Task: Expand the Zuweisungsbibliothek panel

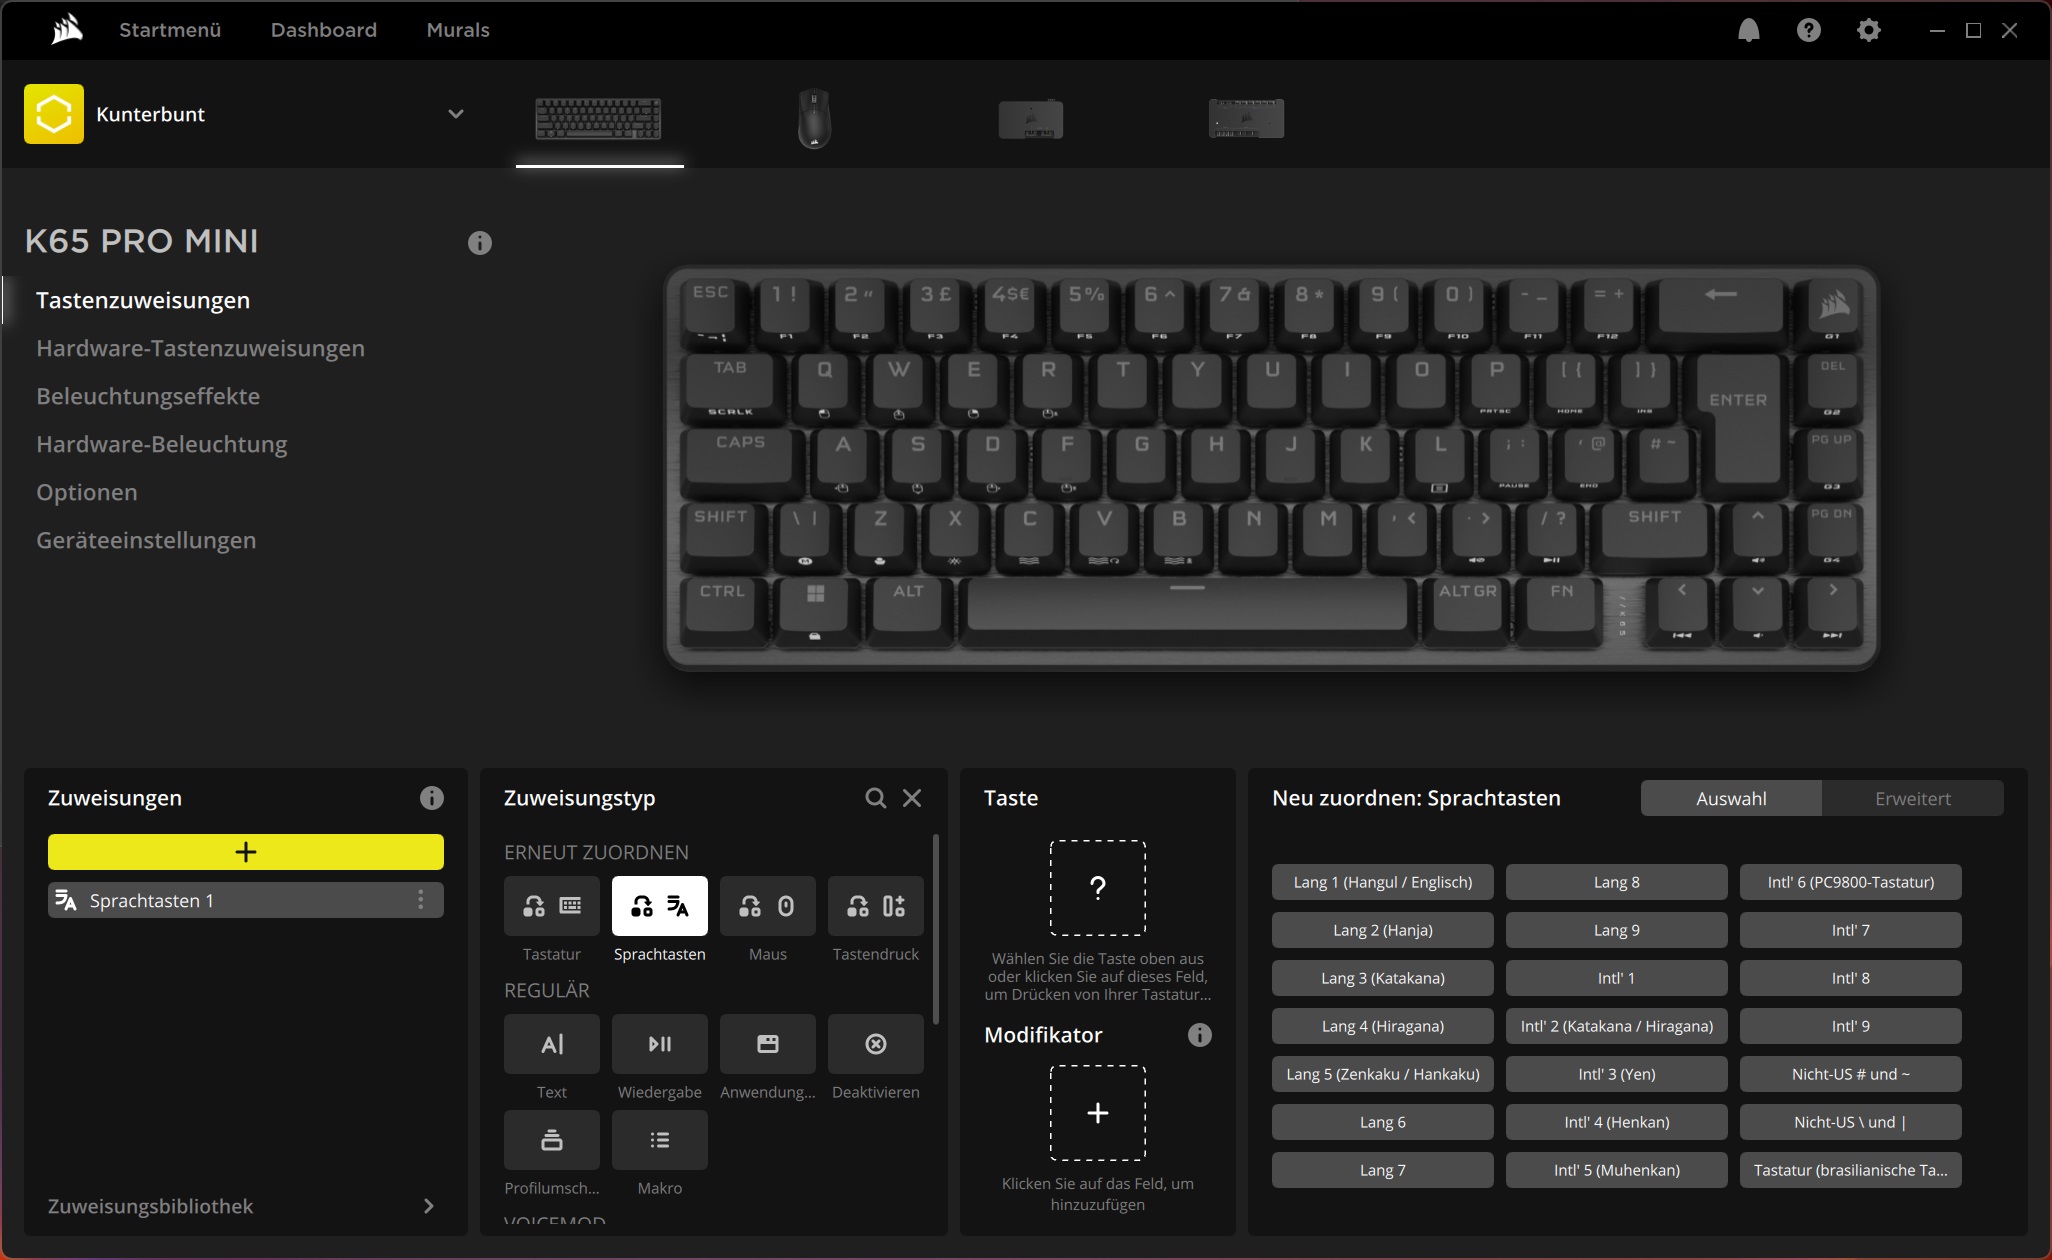Action: pyautogui.click(x=429, y=1206)
